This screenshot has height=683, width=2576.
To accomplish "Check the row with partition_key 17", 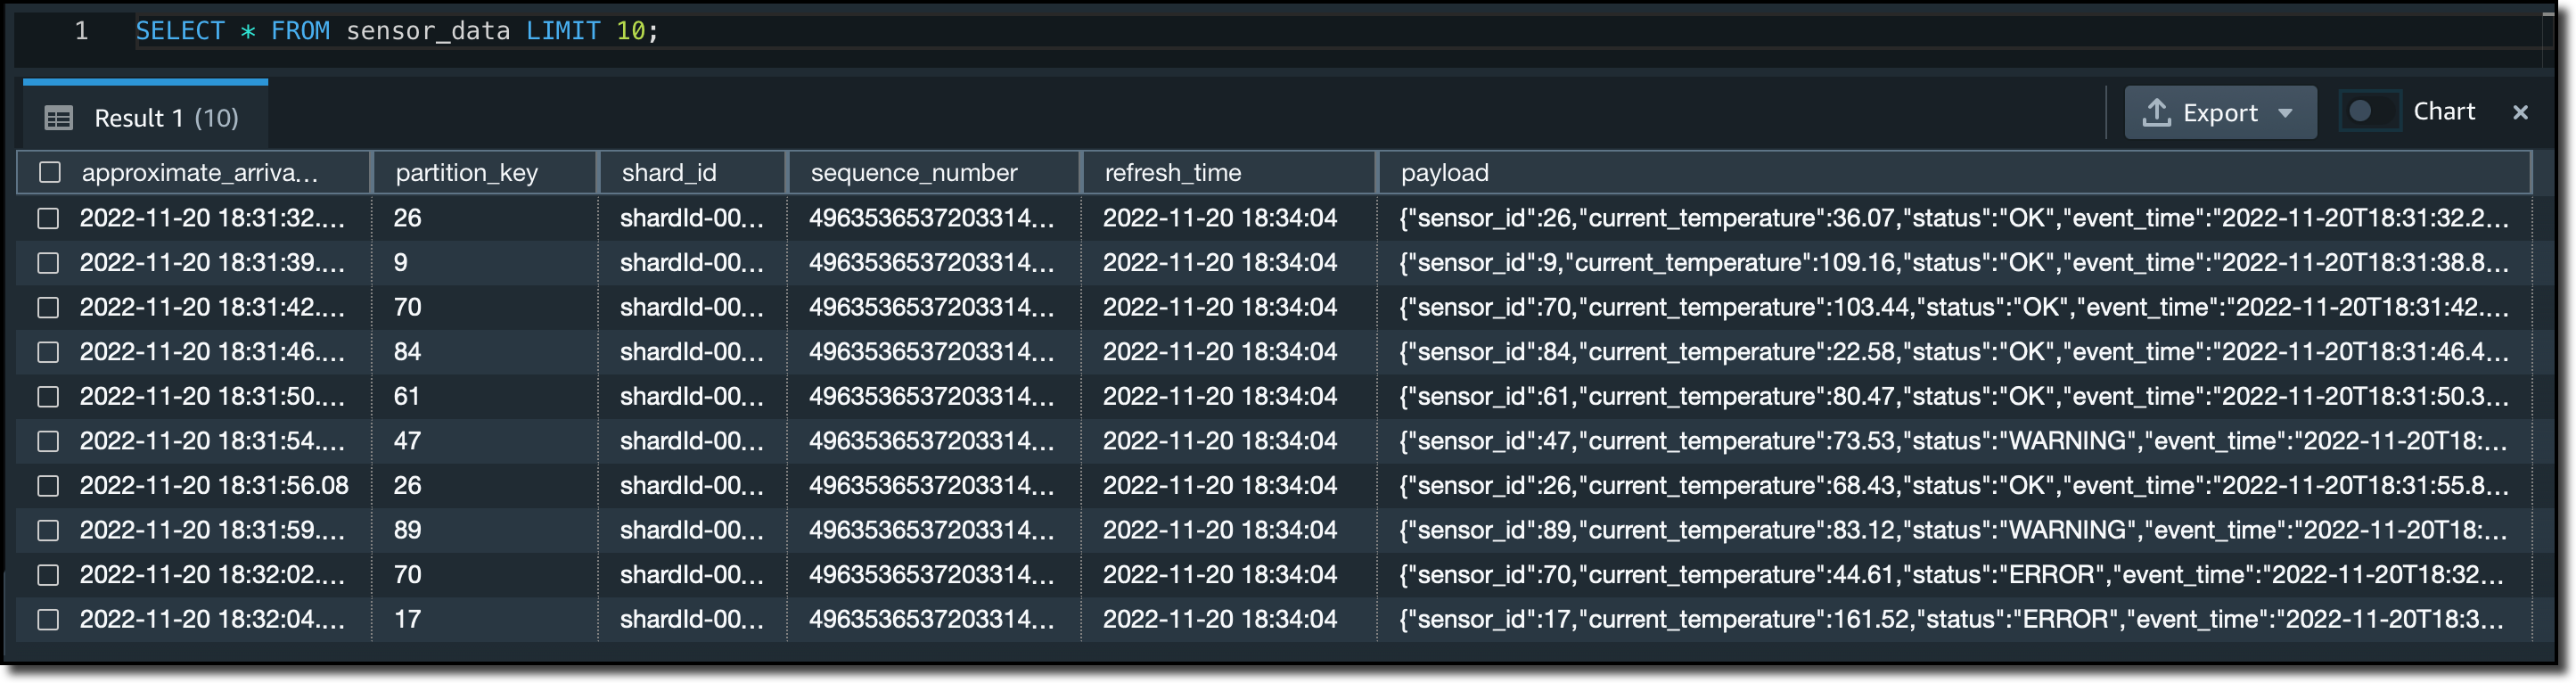I will 48,620.
